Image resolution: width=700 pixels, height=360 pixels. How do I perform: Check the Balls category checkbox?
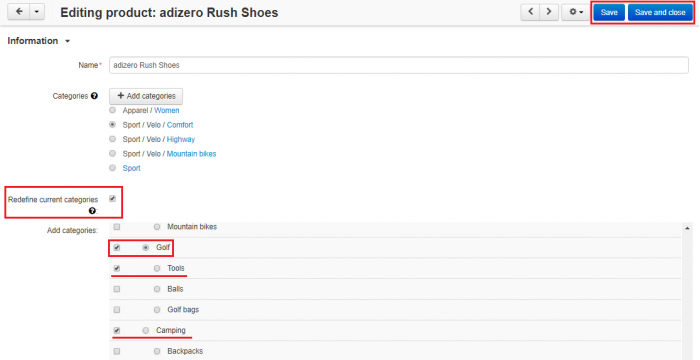pyautogui.click(x=117, y=289)
